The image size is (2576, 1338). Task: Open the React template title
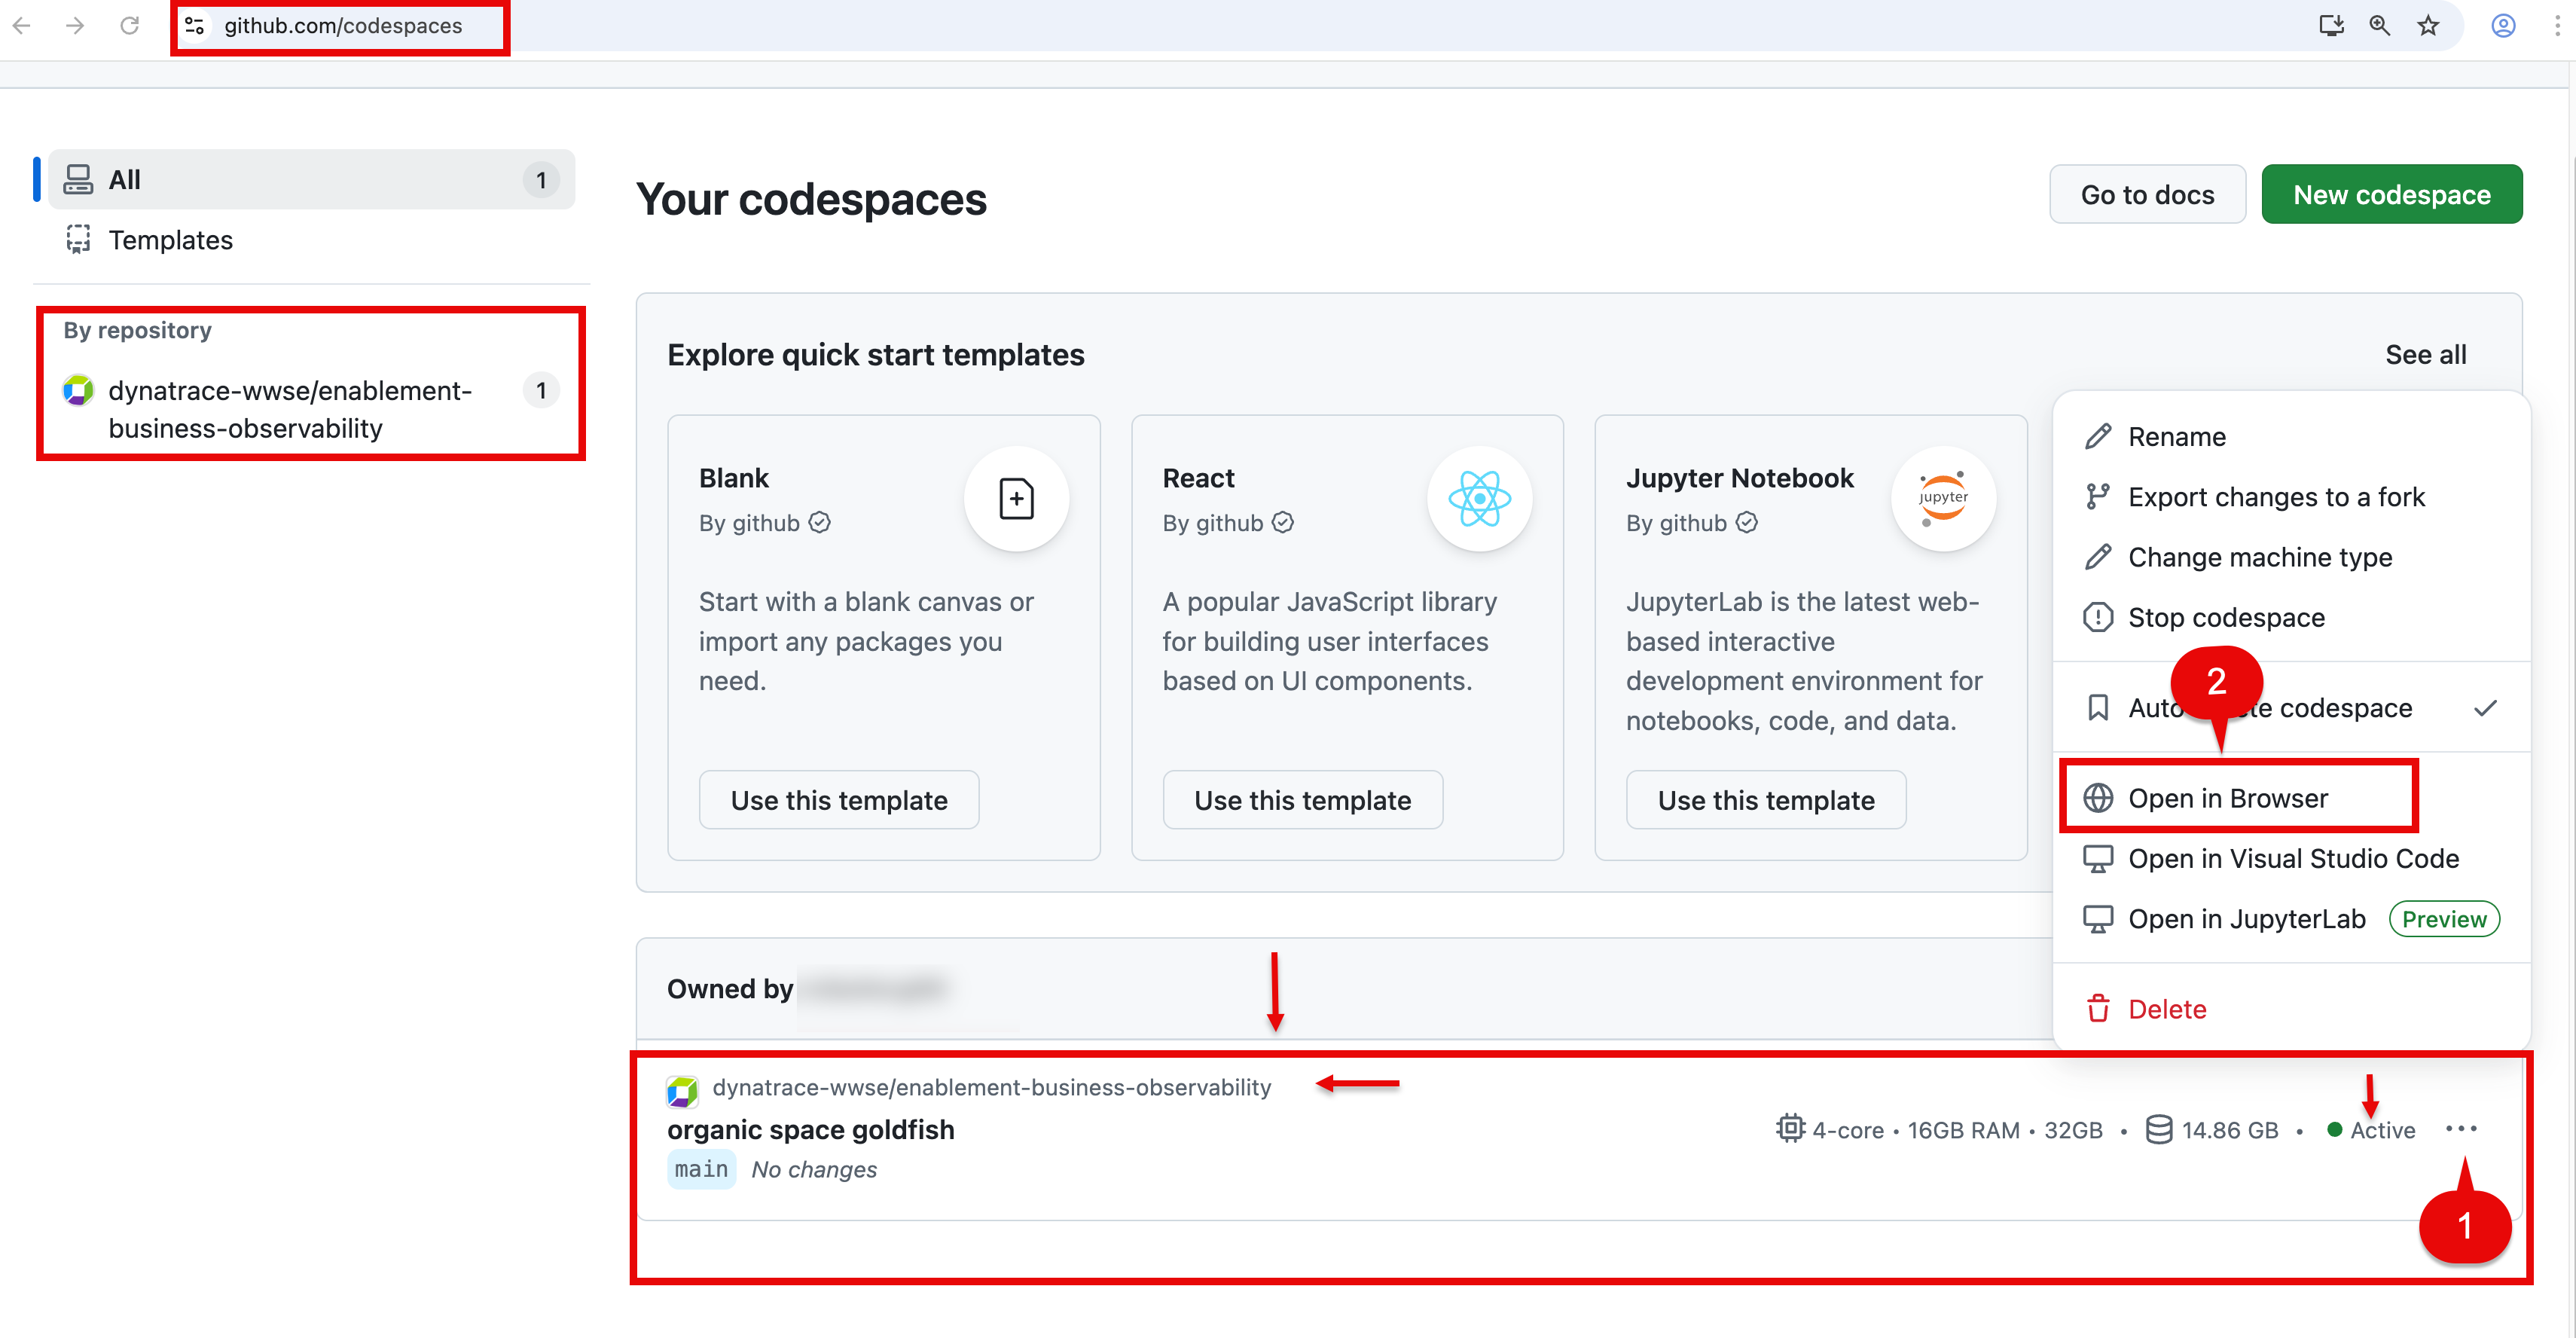point(1198,478)
